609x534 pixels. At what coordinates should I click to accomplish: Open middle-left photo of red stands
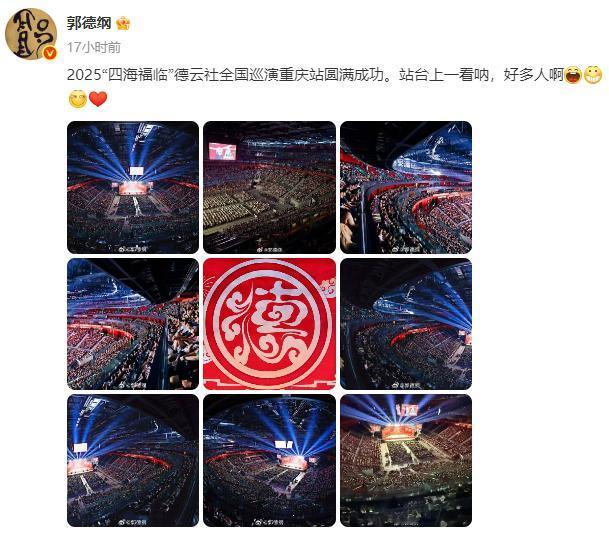tap(133, 324)
